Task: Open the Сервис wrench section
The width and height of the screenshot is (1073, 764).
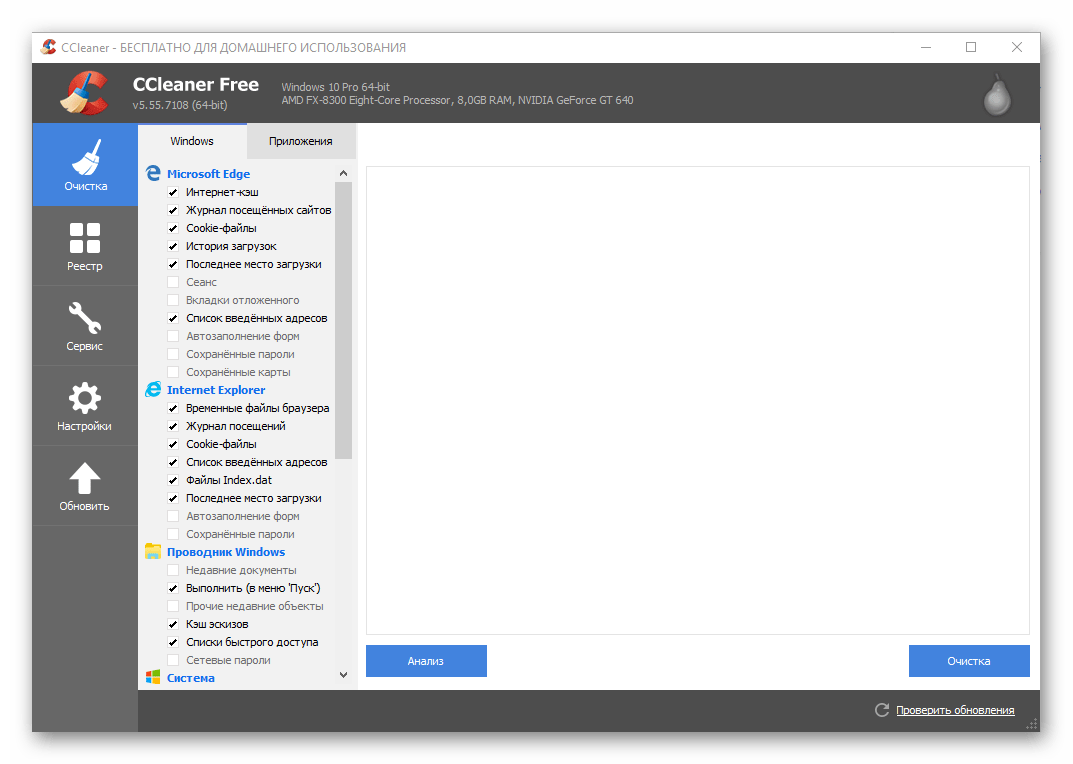Action: tap(85, 326)
